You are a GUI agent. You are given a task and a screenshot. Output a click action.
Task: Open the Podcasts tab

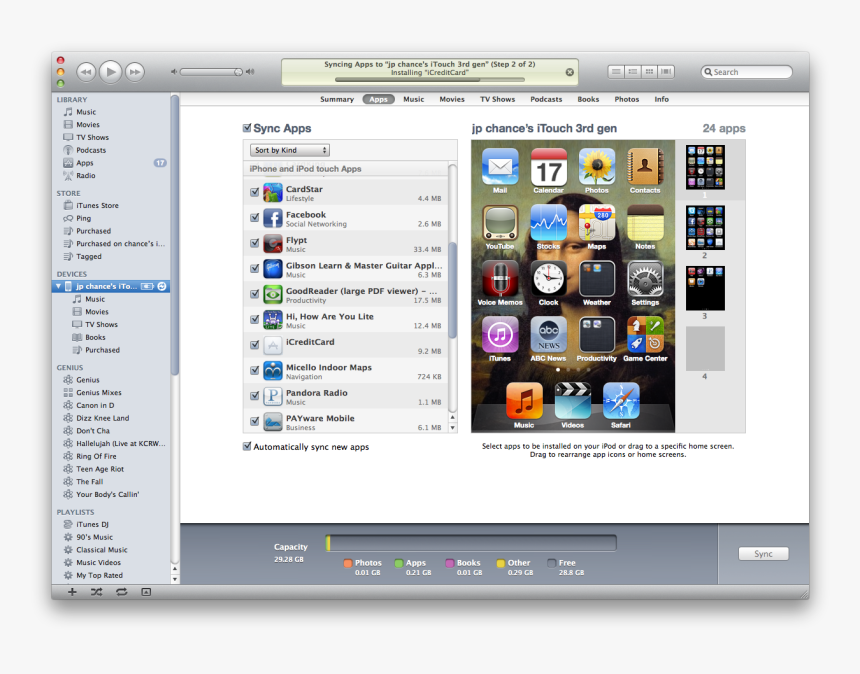546,99
